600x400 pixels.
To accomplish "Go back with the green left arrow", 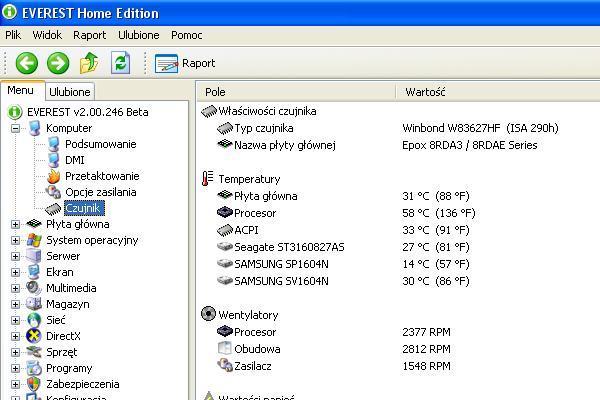I will (x=26, y=63).
